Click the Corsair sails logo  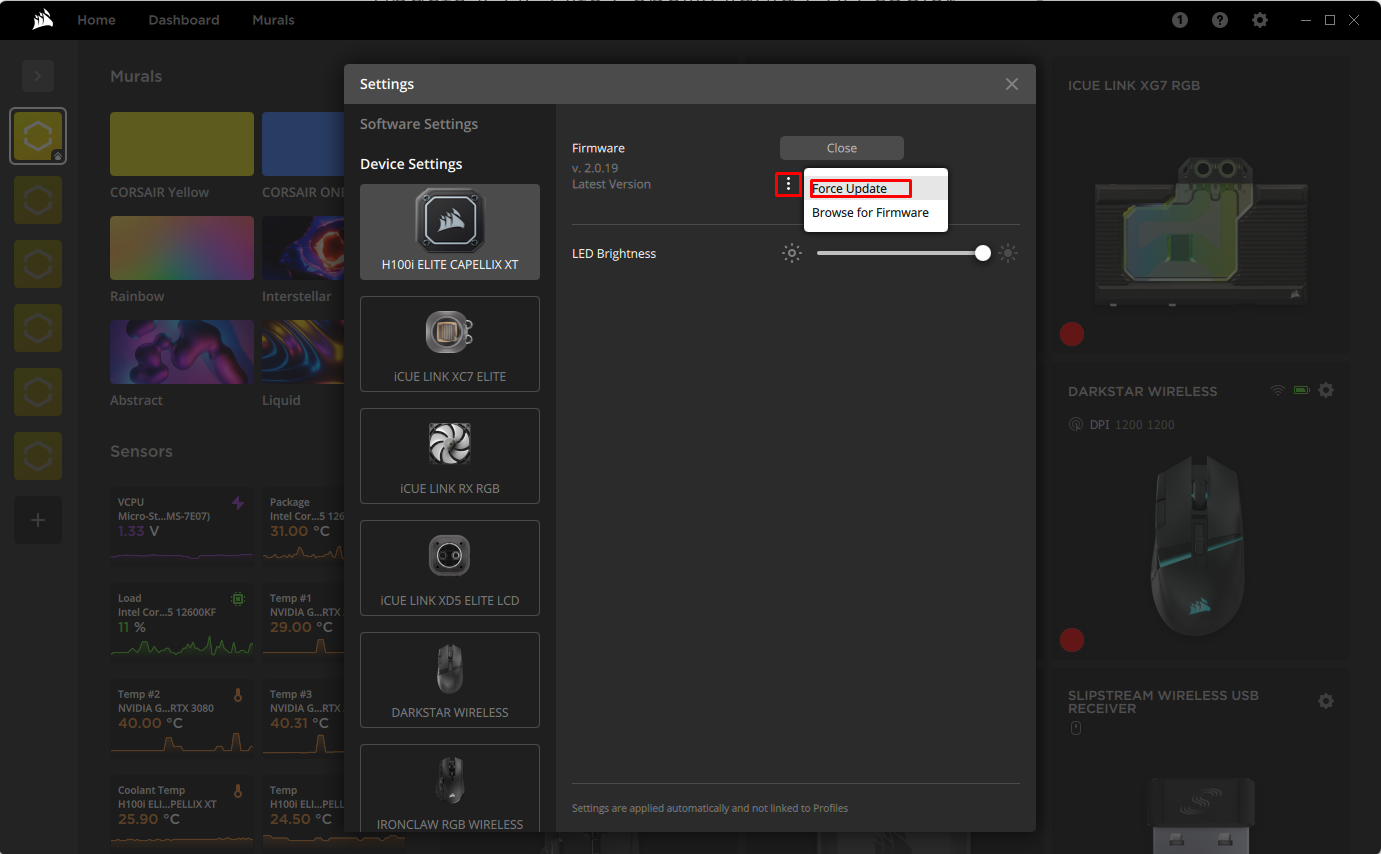(x=43, y=20)
